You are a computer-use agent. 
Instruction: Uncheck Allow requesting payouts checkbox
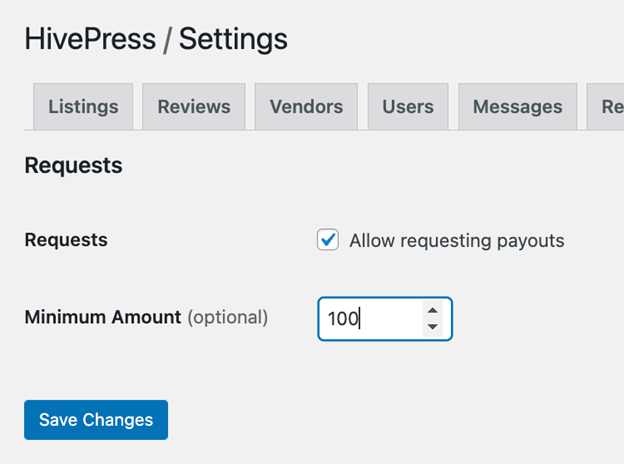click(x=328, y=240)
